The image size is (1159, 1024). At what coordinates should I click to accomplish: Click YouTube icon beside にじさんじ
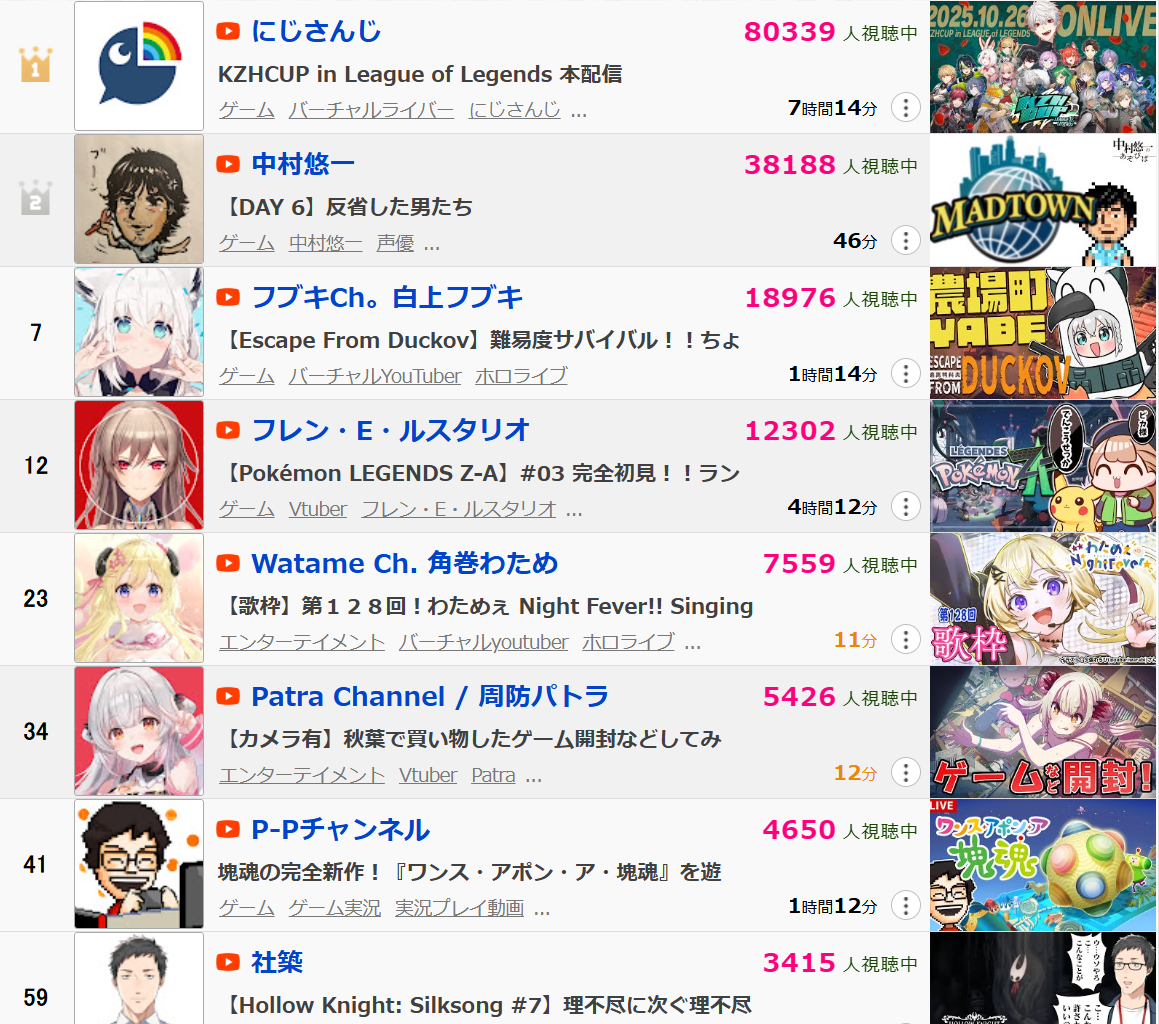pos(228,31)
